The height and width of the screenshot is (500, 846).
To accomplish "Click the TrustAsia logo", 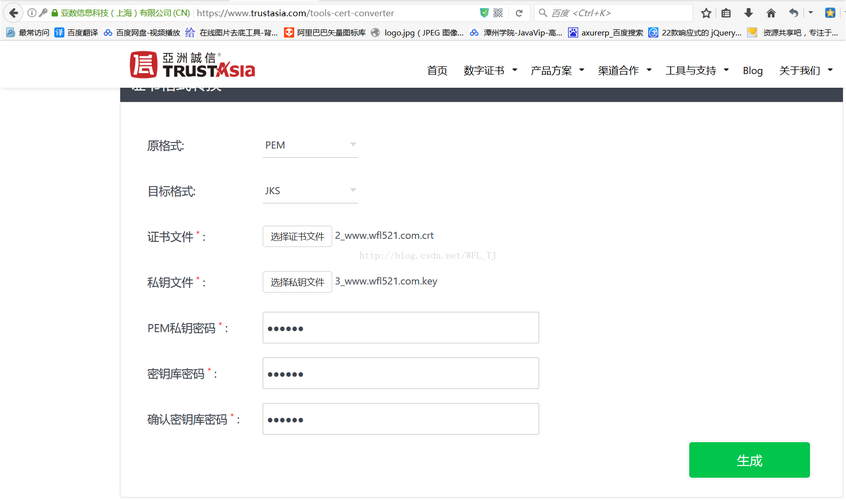I will 193,65.
